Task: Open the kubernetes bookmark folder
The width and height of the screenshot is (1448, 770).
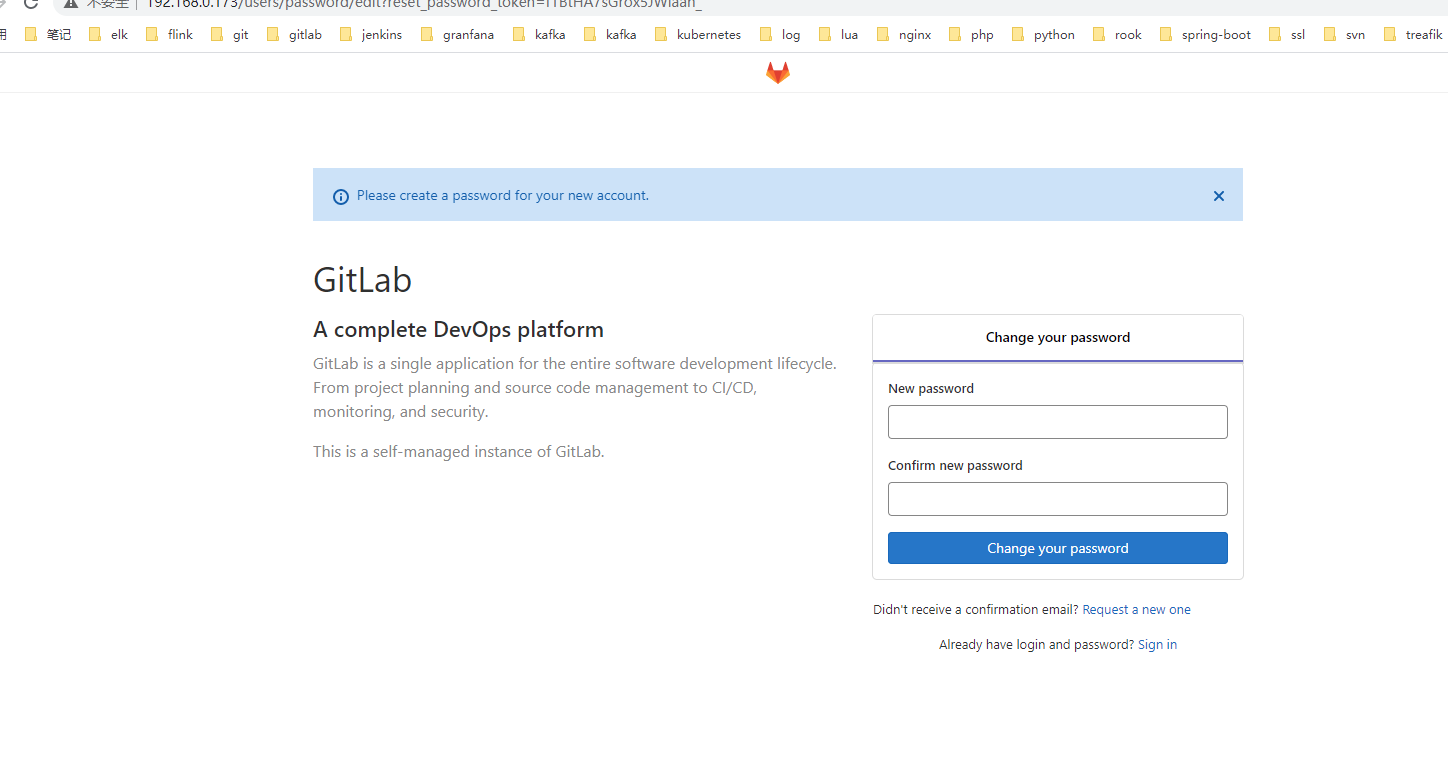Action: (698, 35)
